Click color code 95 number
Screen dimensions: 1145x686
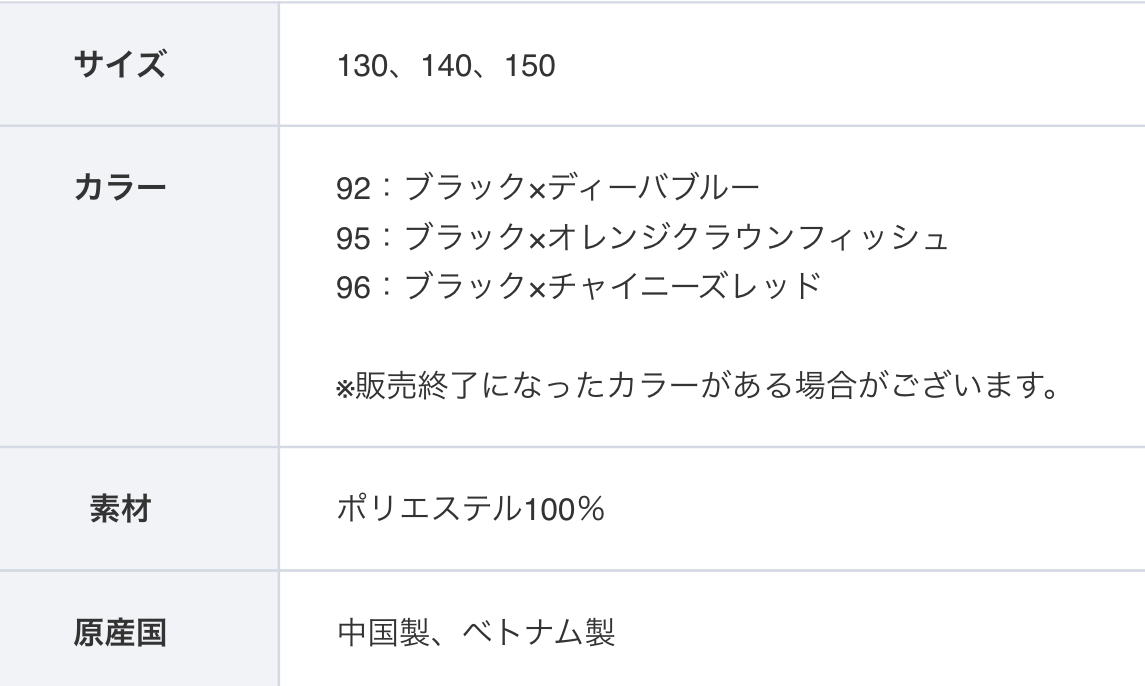353,238
